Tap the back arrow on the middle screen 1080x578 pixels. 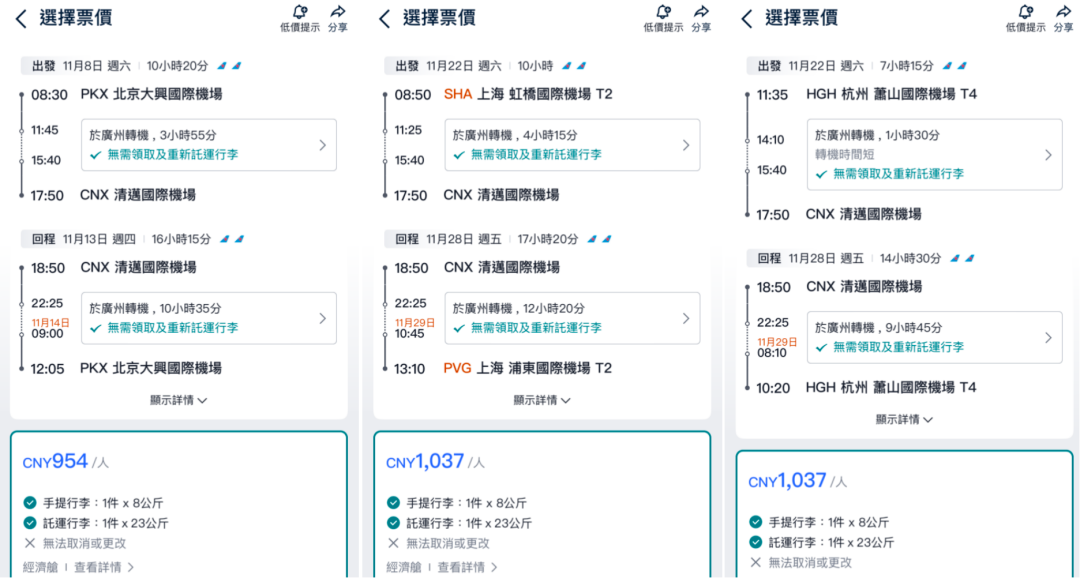pyautogui.click(x=384, y=18)
